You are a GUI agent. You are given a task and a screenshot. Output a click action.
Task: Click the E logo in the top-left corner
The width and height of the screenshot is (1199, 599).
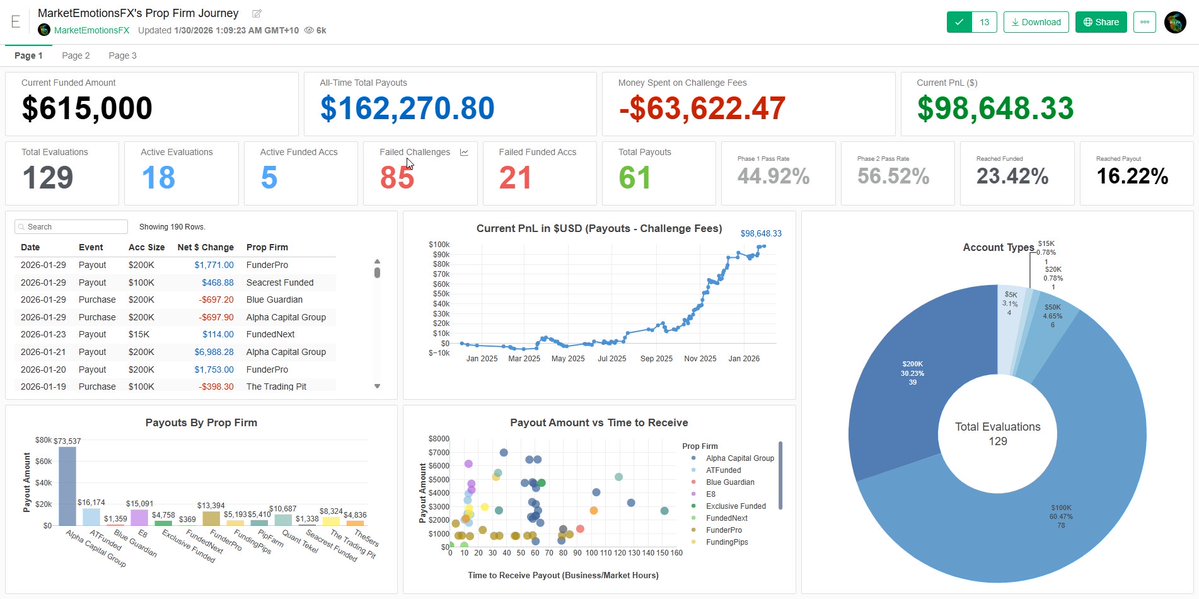coord(15,20)
